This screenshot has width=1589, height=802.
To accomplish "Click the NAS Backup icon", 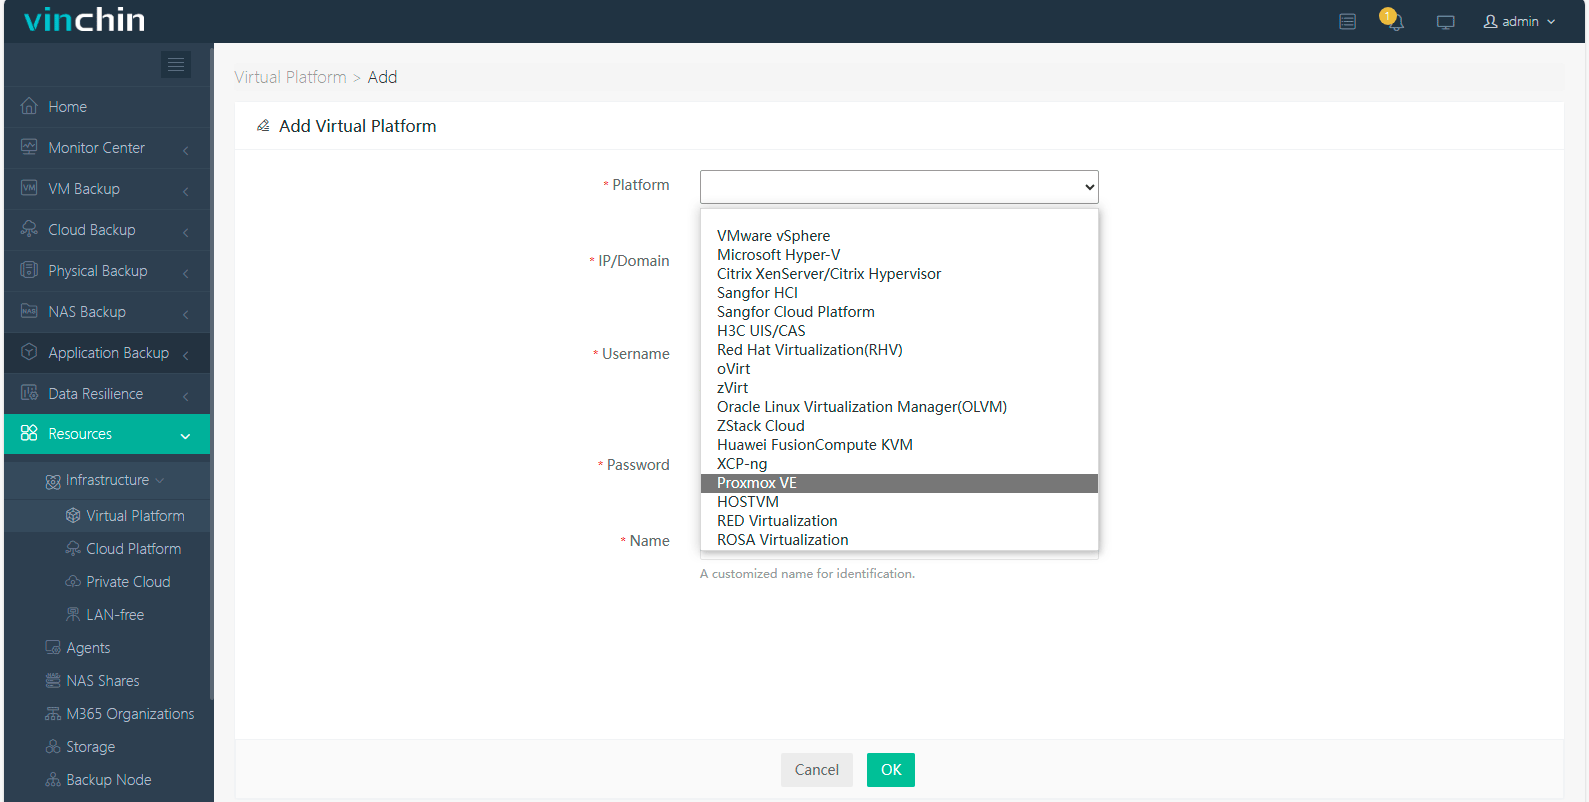I will 29,311.
